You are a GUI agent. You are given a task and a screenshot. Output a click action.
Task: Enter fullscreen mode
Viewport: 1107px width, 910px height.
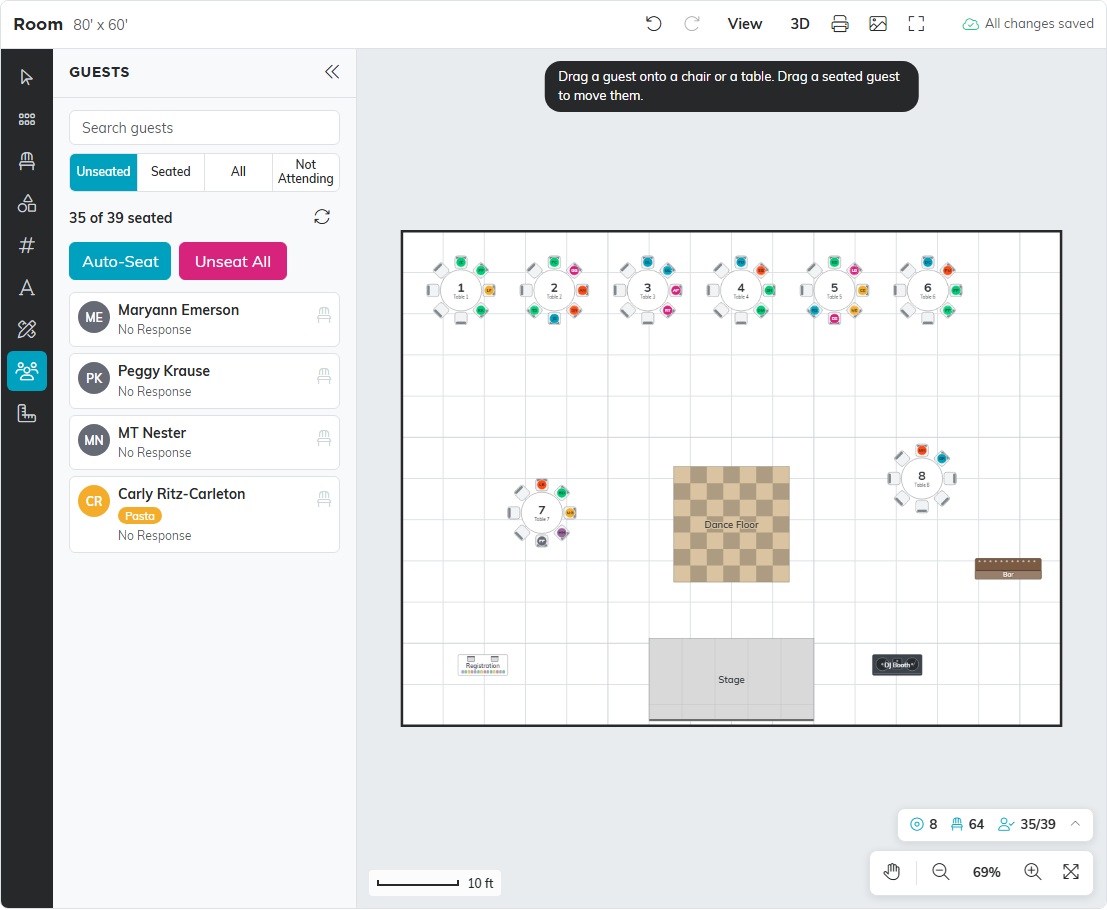click(916, 24)
